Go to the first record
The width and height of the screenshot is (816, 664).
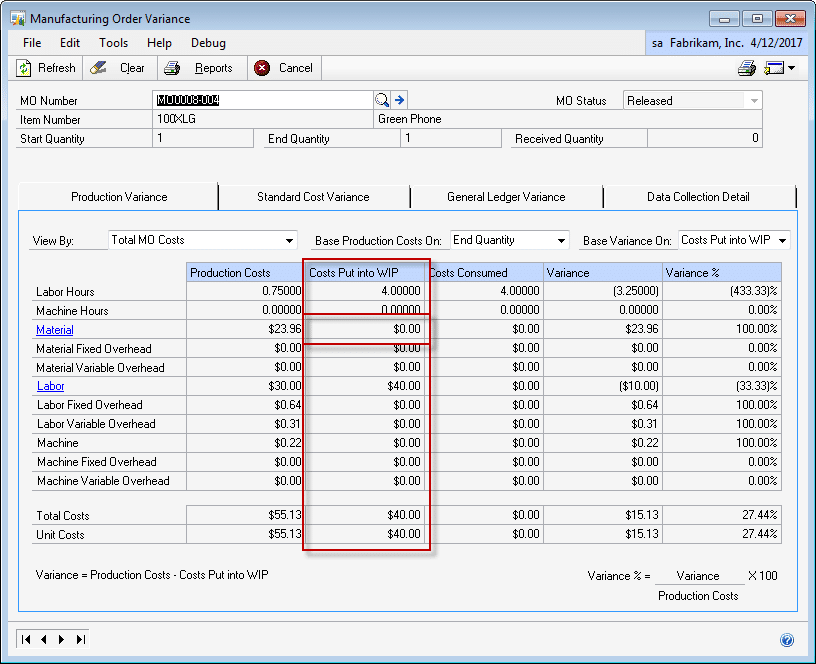[x=26, y=639]
